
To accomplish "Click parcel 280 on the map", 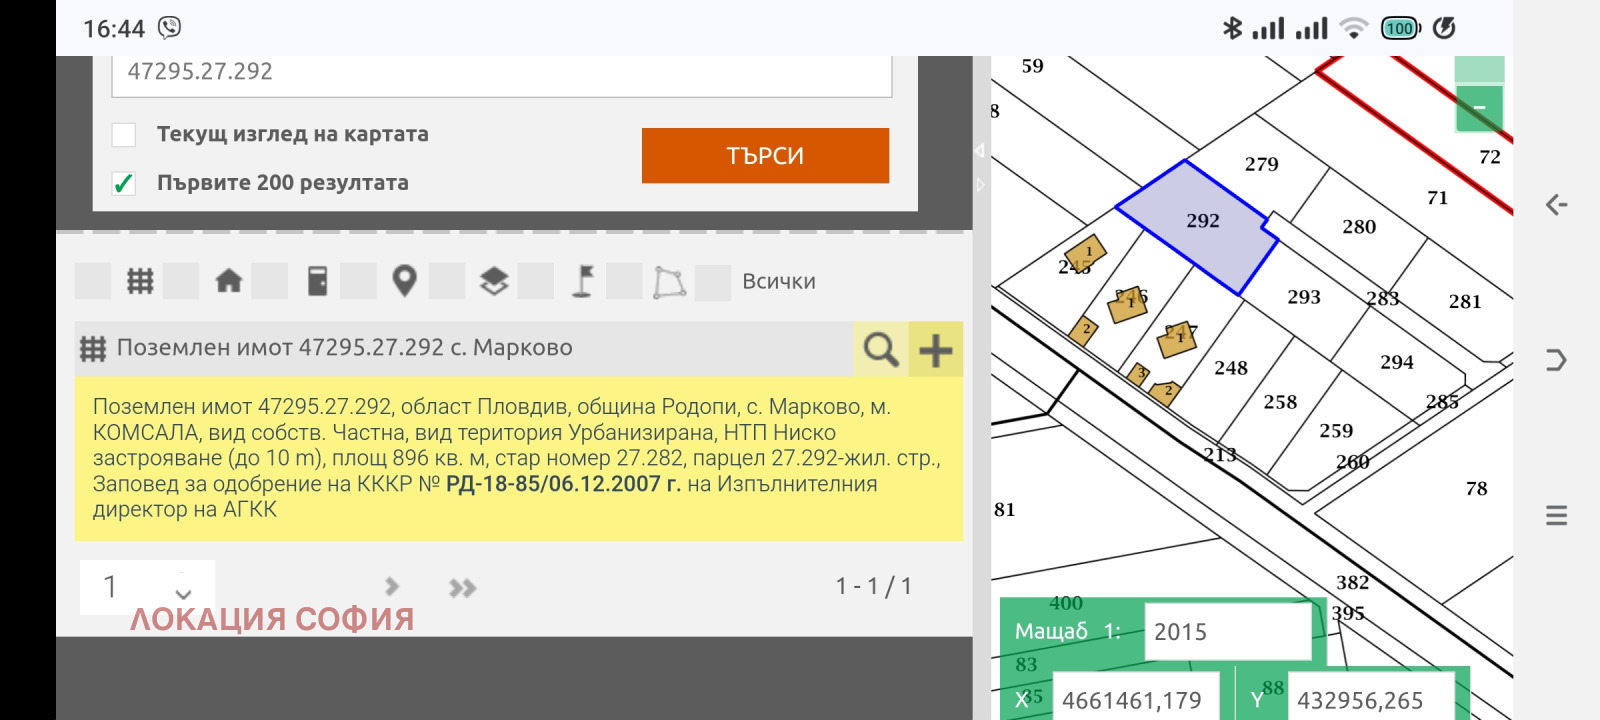I will (x=1358, y=227).
